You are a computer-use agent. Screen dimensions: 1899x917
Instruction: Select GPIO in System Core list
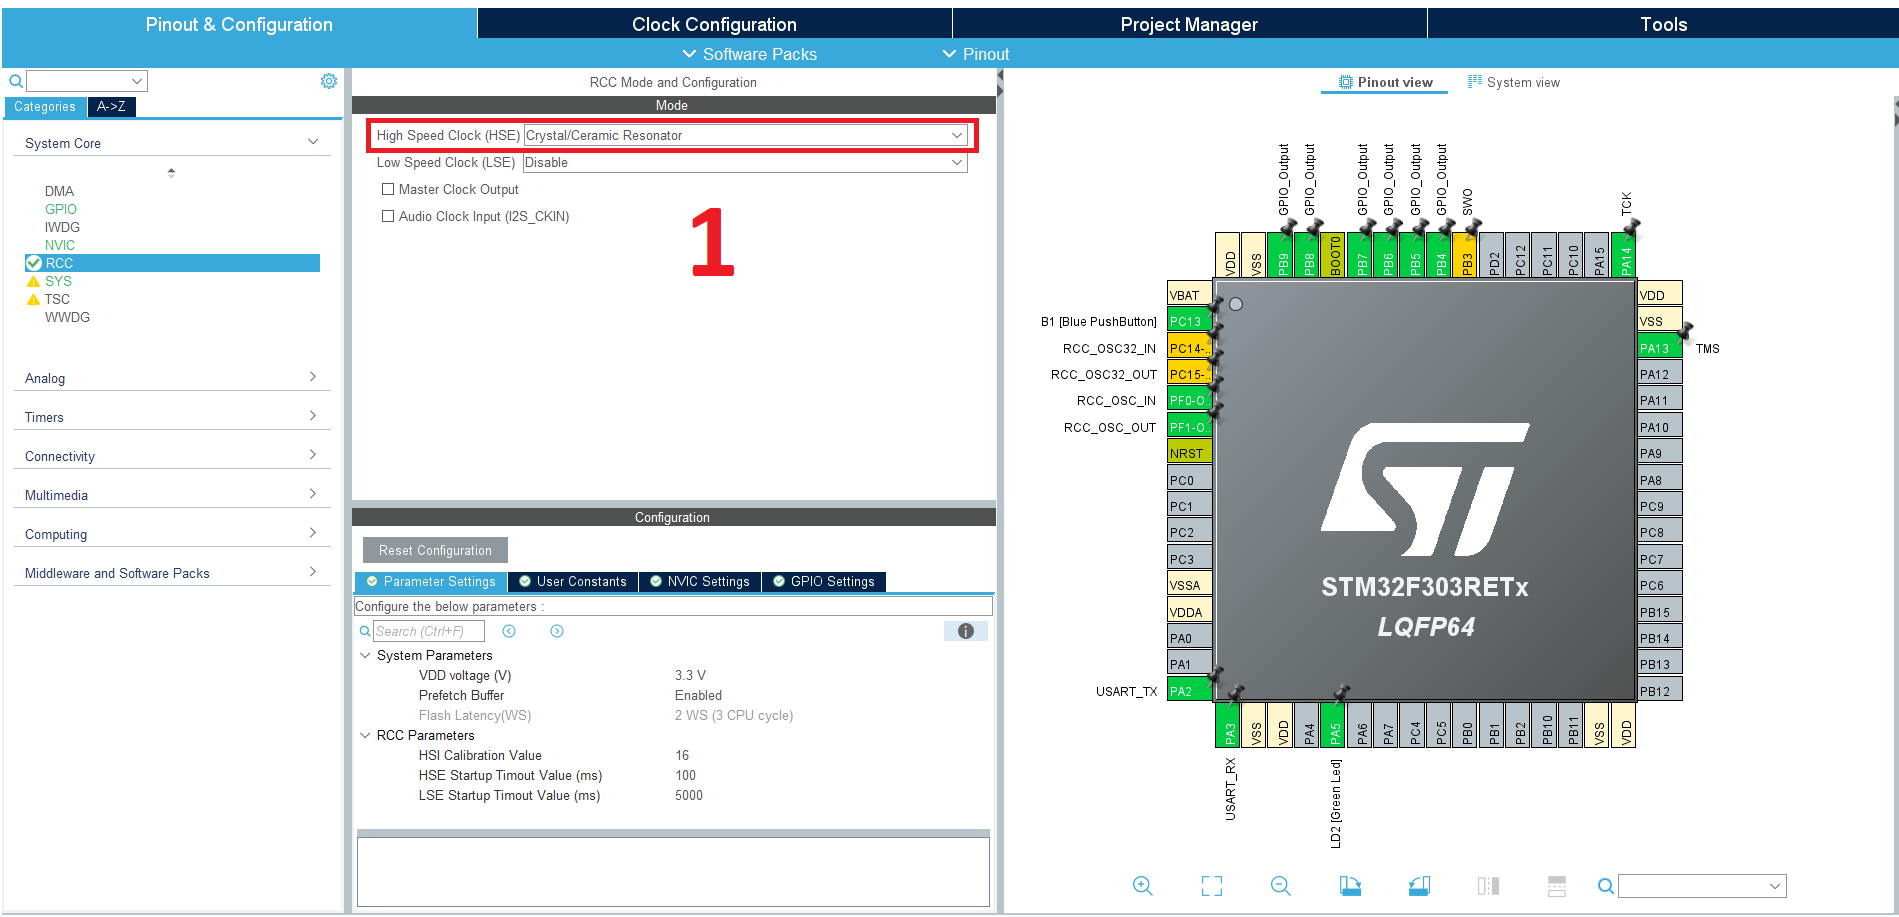(61, 209)
